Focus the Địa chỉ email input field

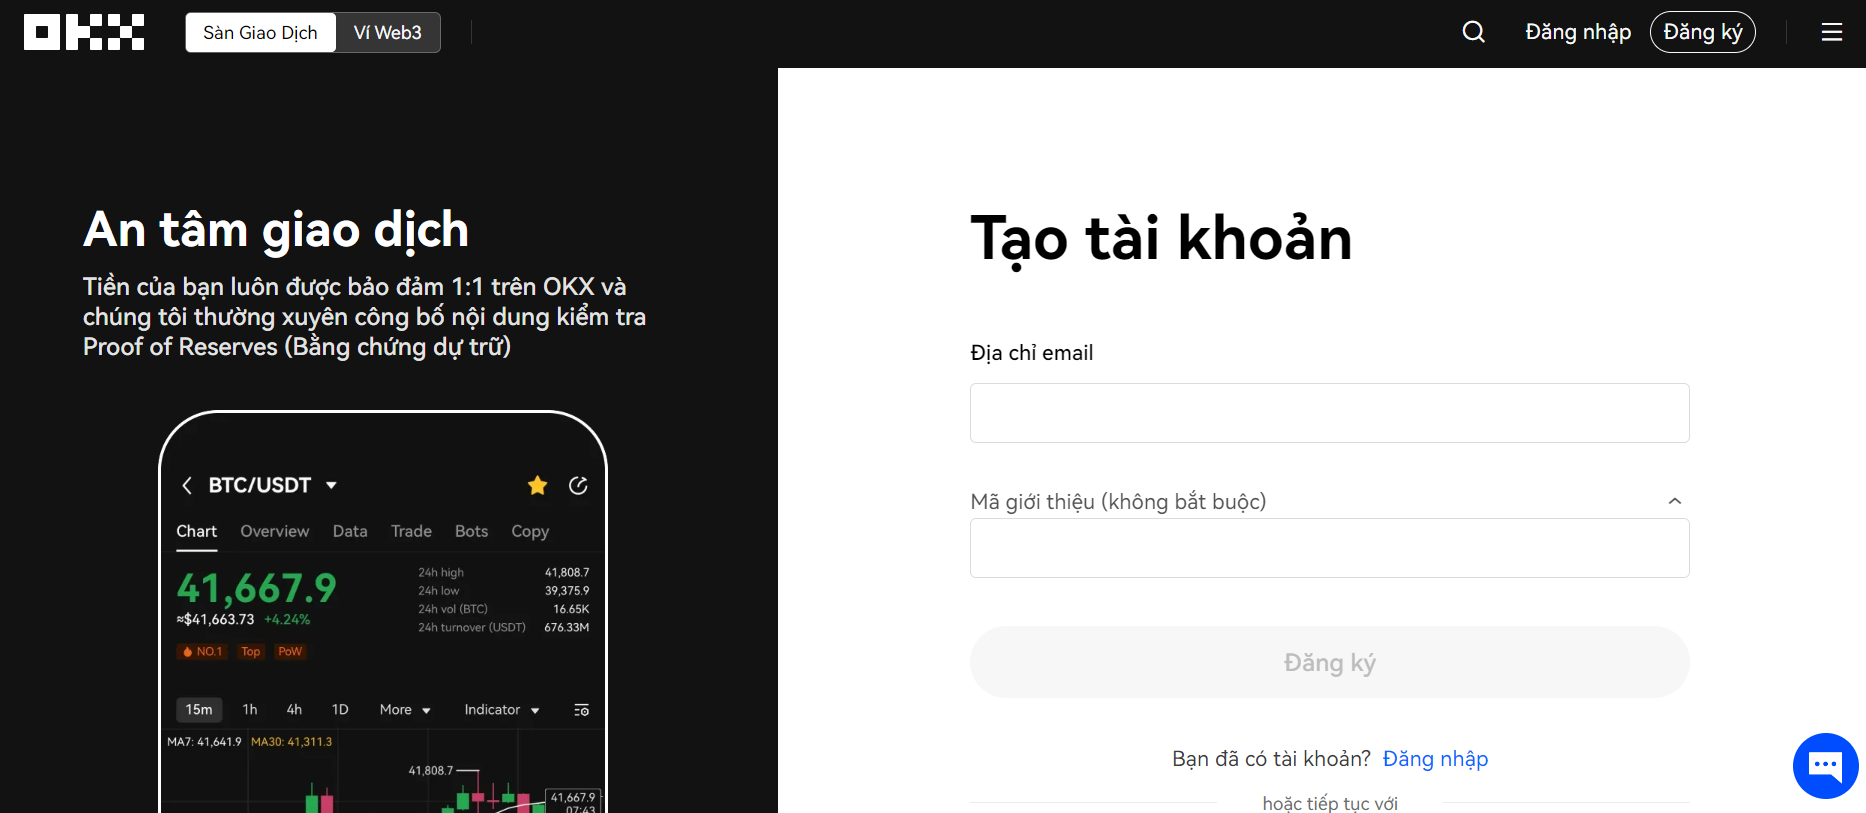[x=1330, y=413]
